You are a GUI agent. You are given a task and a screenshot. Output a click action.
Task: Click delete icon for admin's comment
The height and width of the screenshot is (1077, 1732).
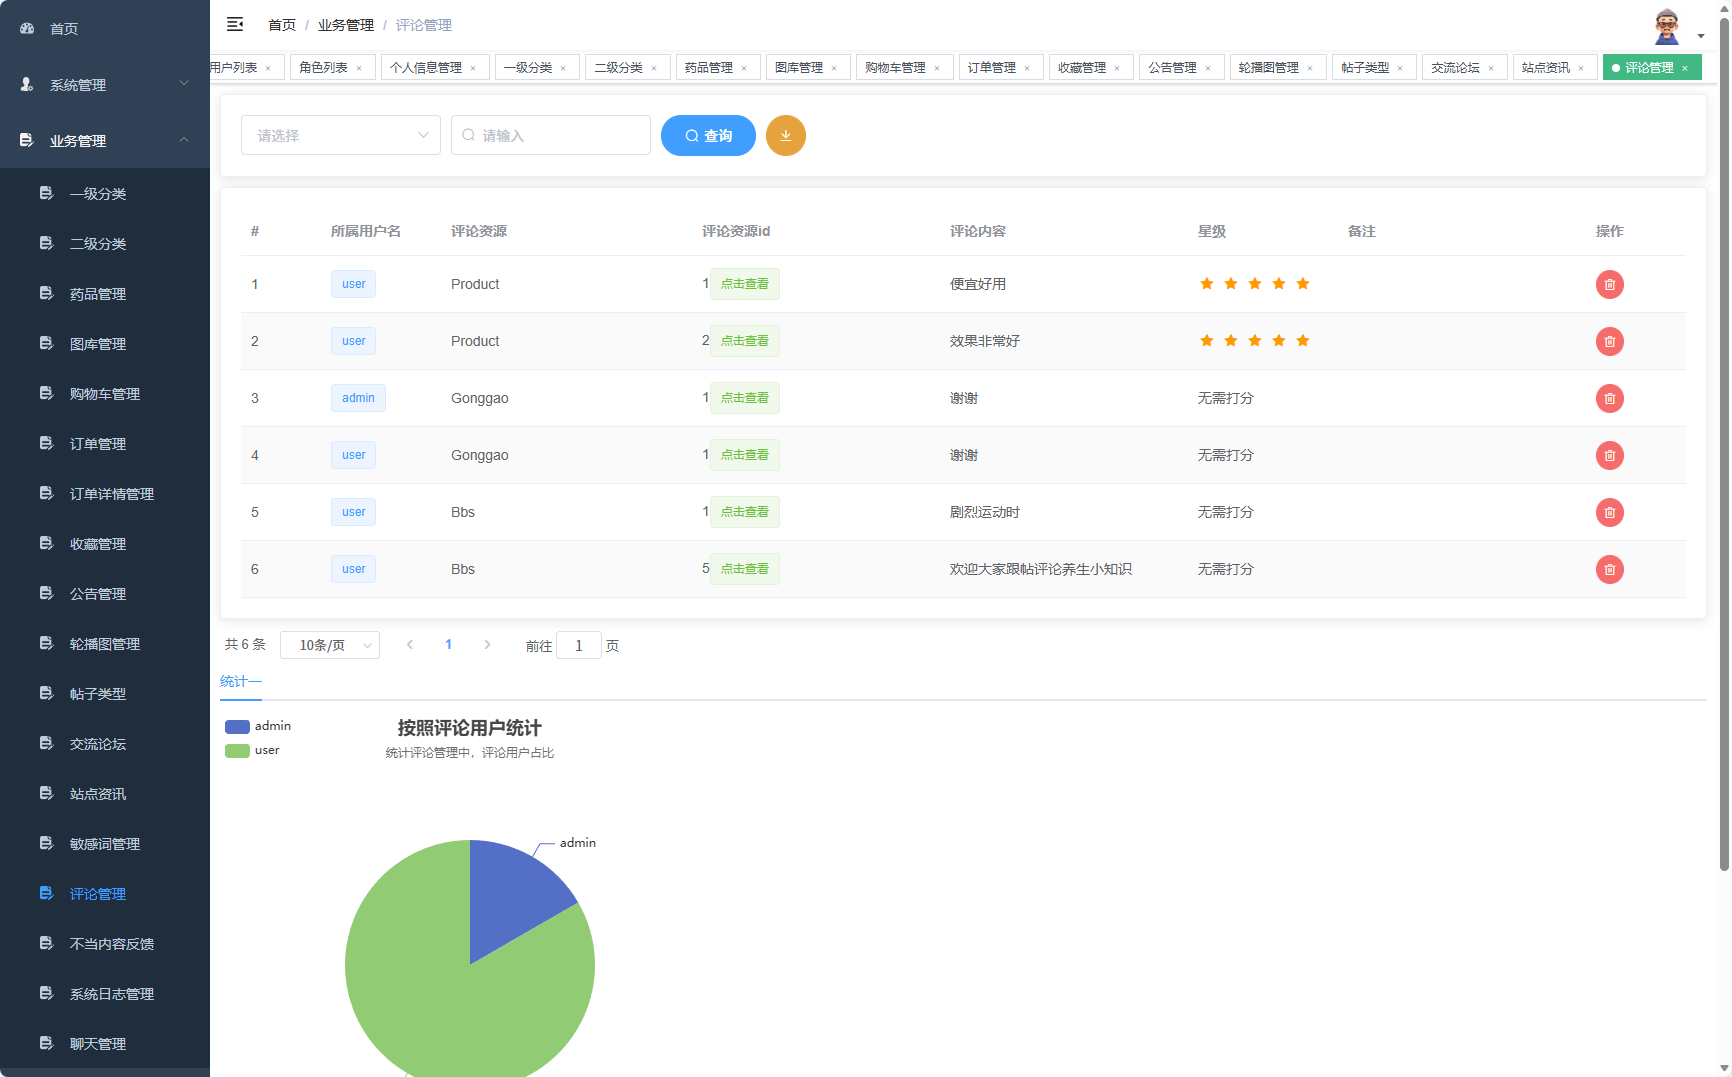point(1609,398)
